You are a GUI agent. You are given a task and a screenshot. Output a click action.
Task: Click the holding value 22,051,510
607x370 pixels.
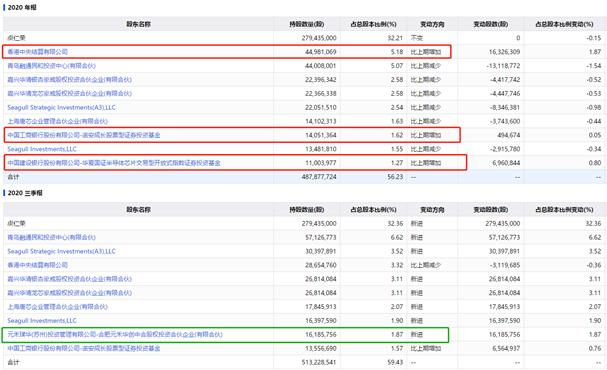point(321,107)
